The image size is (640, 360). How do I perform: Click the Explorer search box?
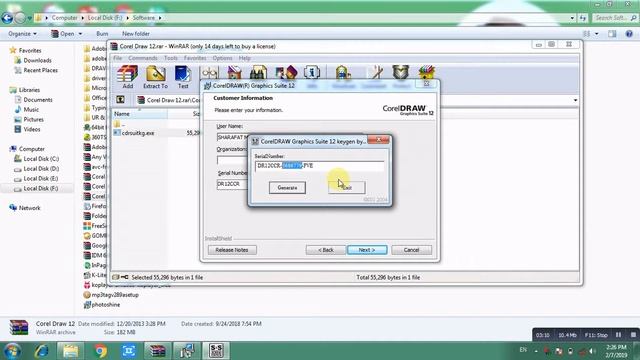tap(616, 18)
